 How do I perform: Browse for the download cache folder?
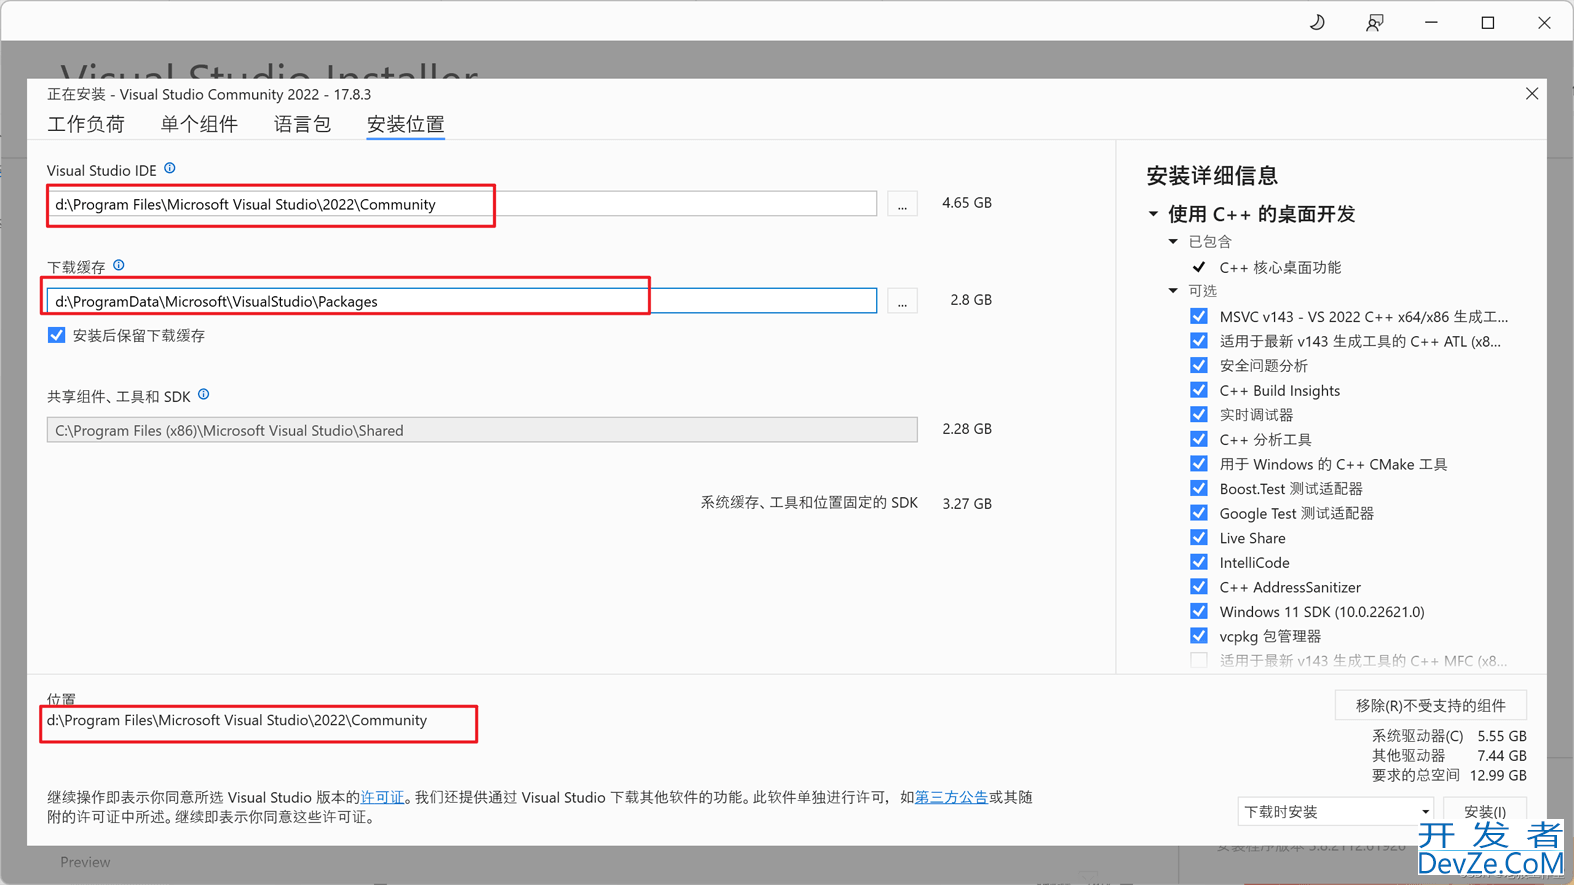click(902, 301)
